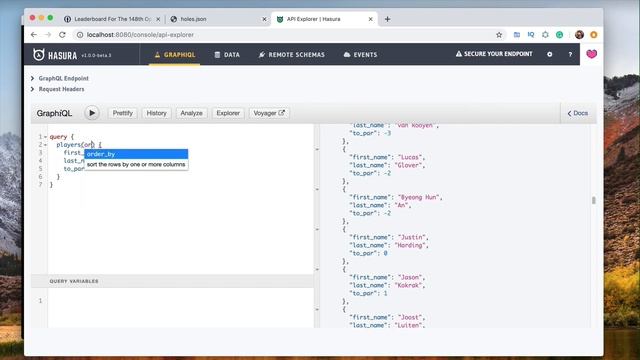
Task: Expand the Request Headers section
Action: (x=58, y=89)
